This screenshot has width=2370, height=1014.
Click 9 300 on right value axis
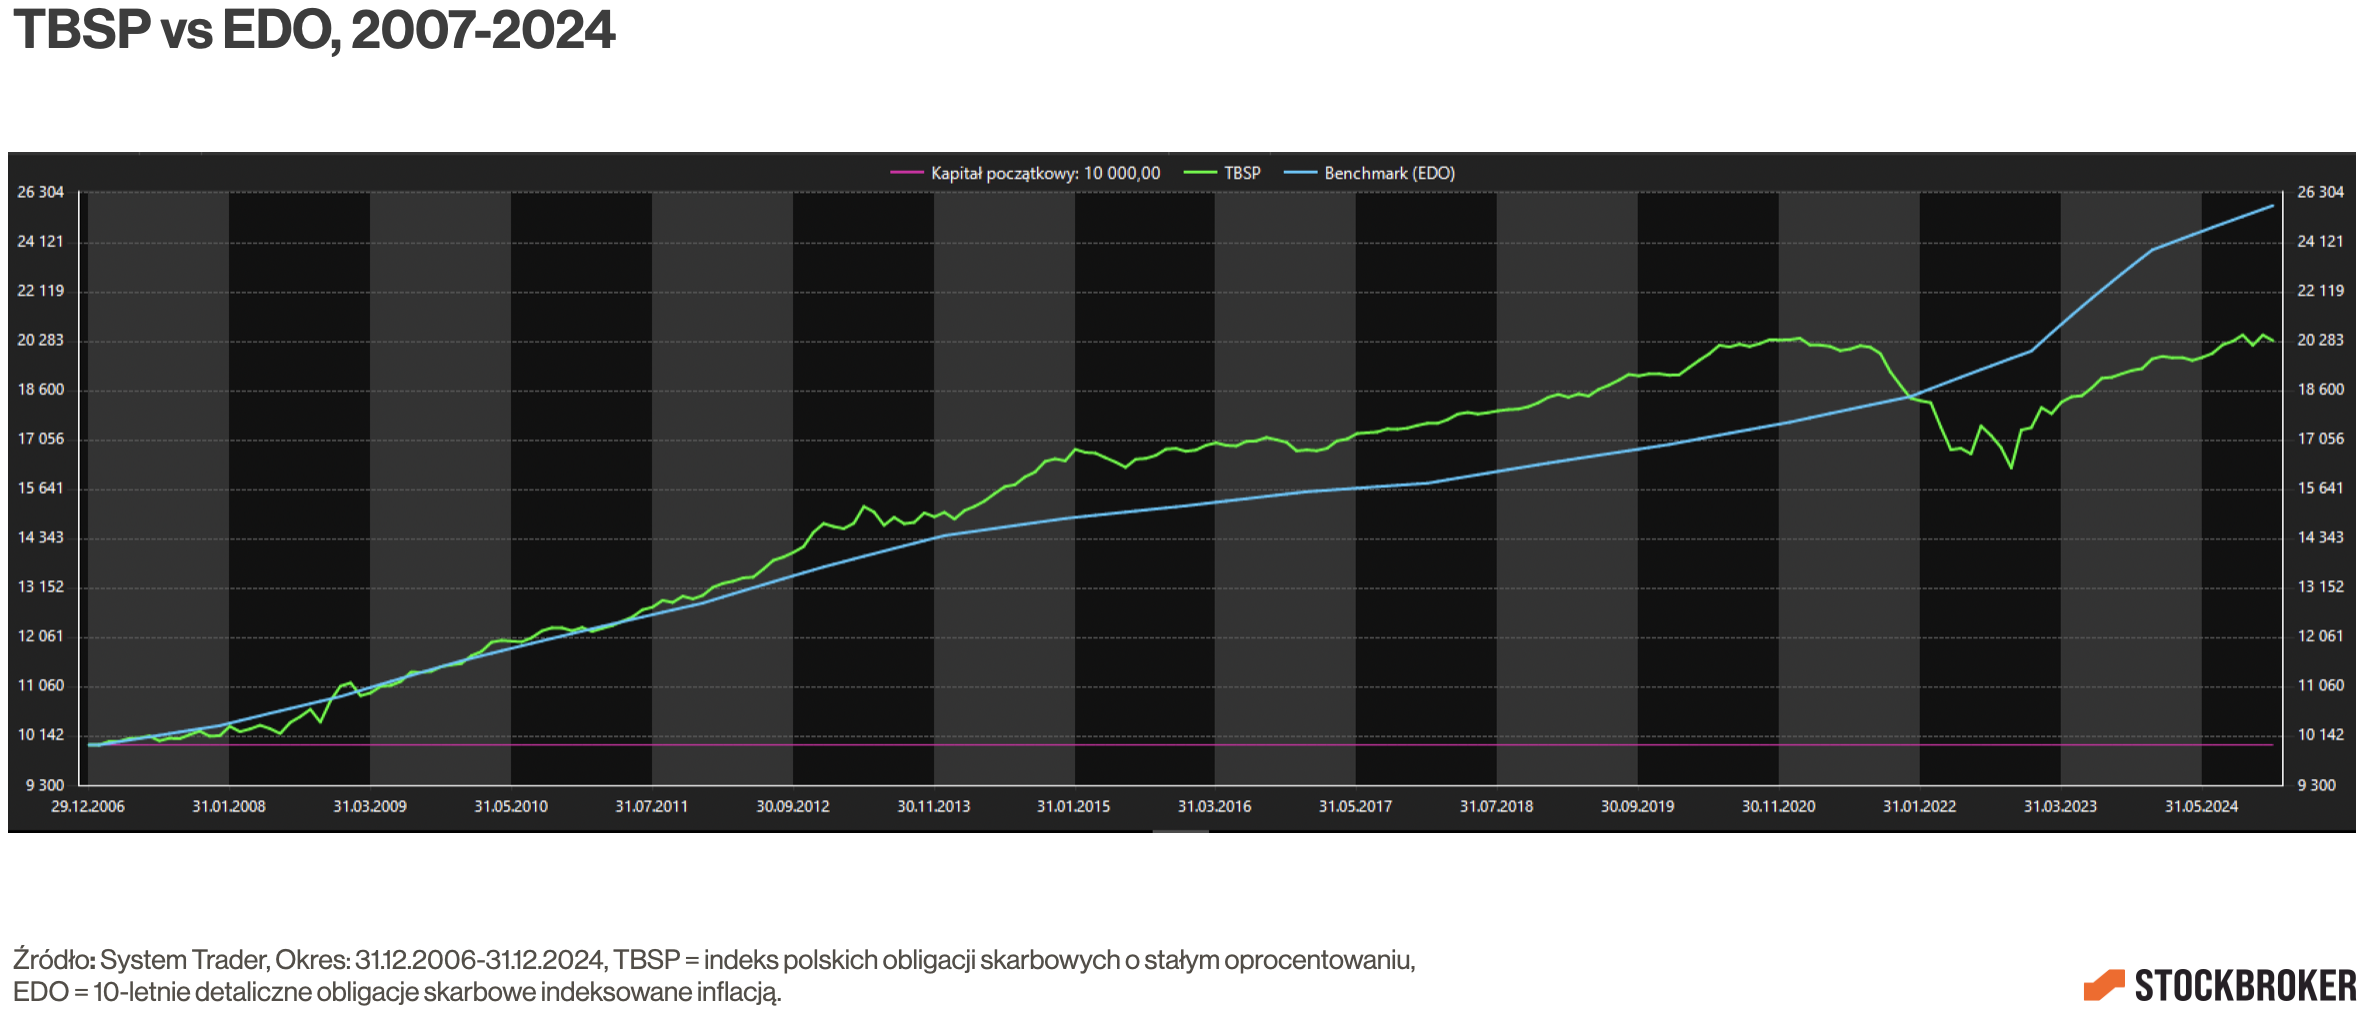pyautogui.click(x=2316, y=785)
